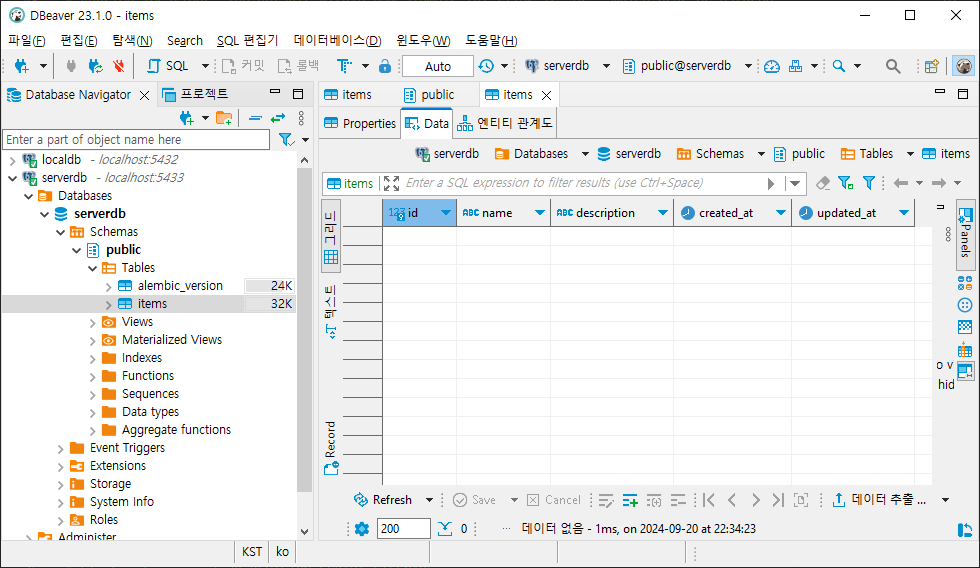Click the first page navigation icon
The image size is (980, 568).
click(708, 500)
